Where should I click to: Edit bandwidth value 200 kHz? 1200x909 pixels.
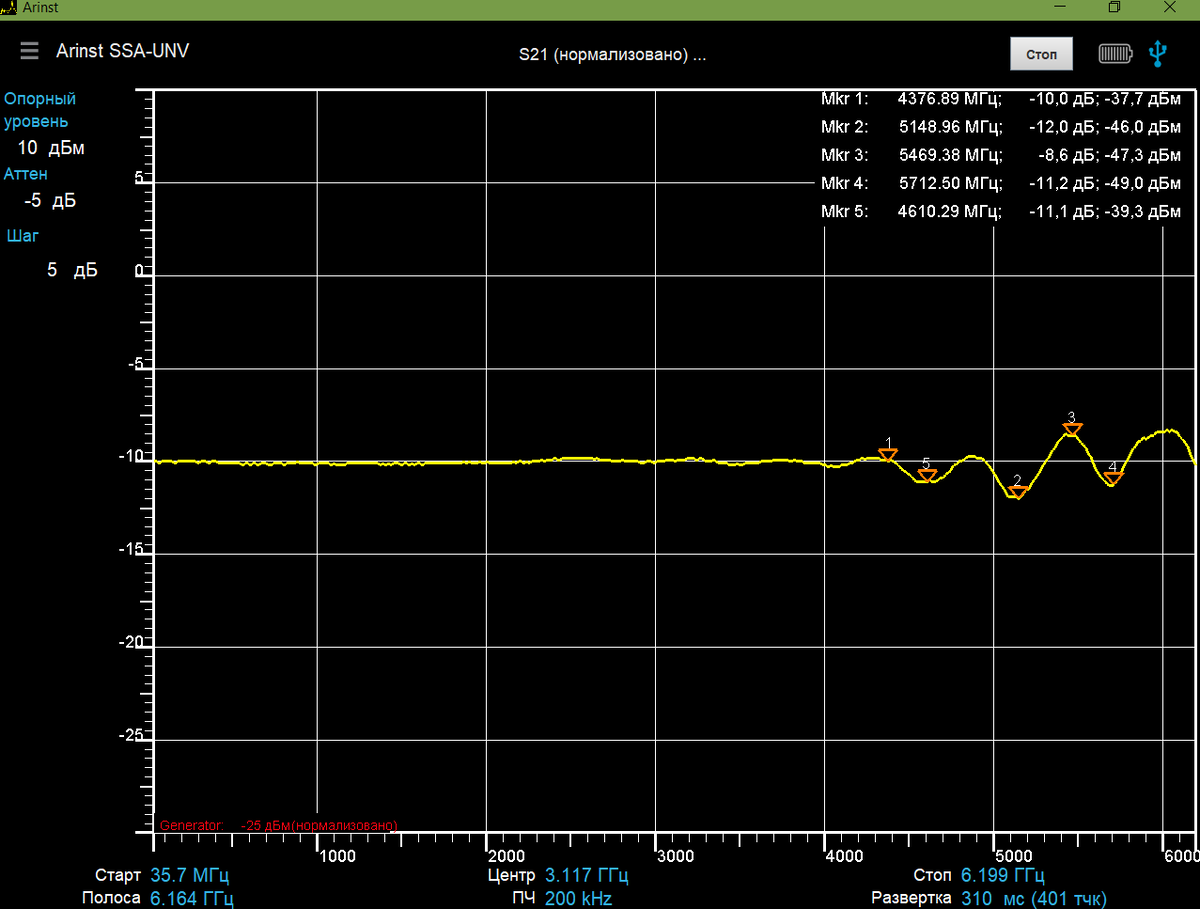pyautogui.click(x=579, y=899)
